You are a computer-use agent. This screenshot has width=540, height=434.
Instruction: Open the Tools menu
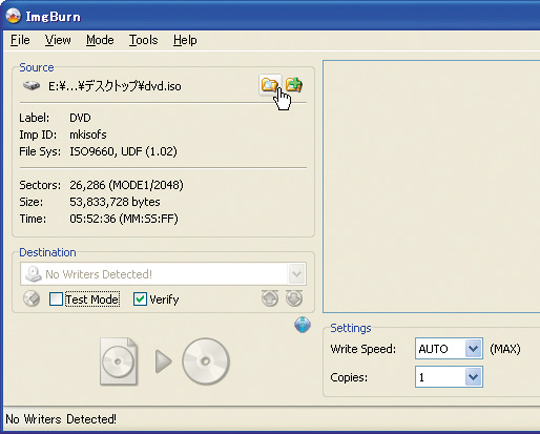coord(143,40)
